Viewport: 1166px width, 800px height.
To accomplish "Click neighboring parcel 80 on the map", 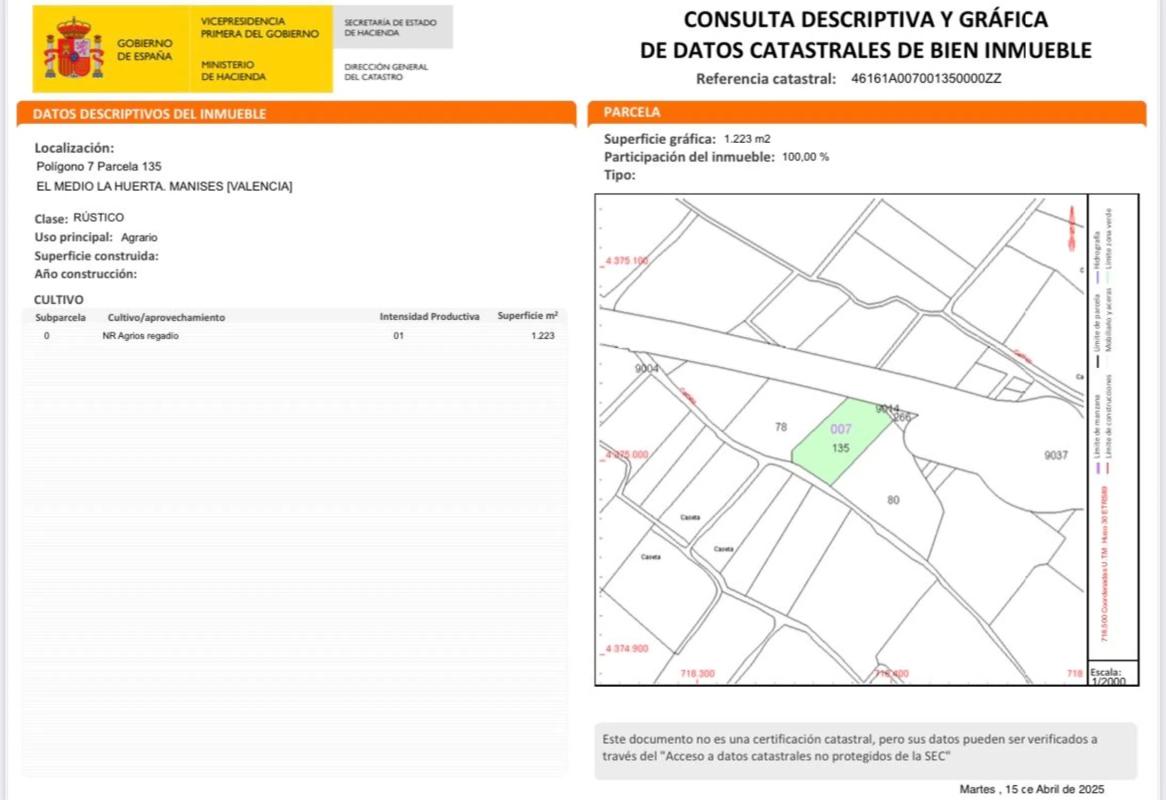I will coord(893,498).
